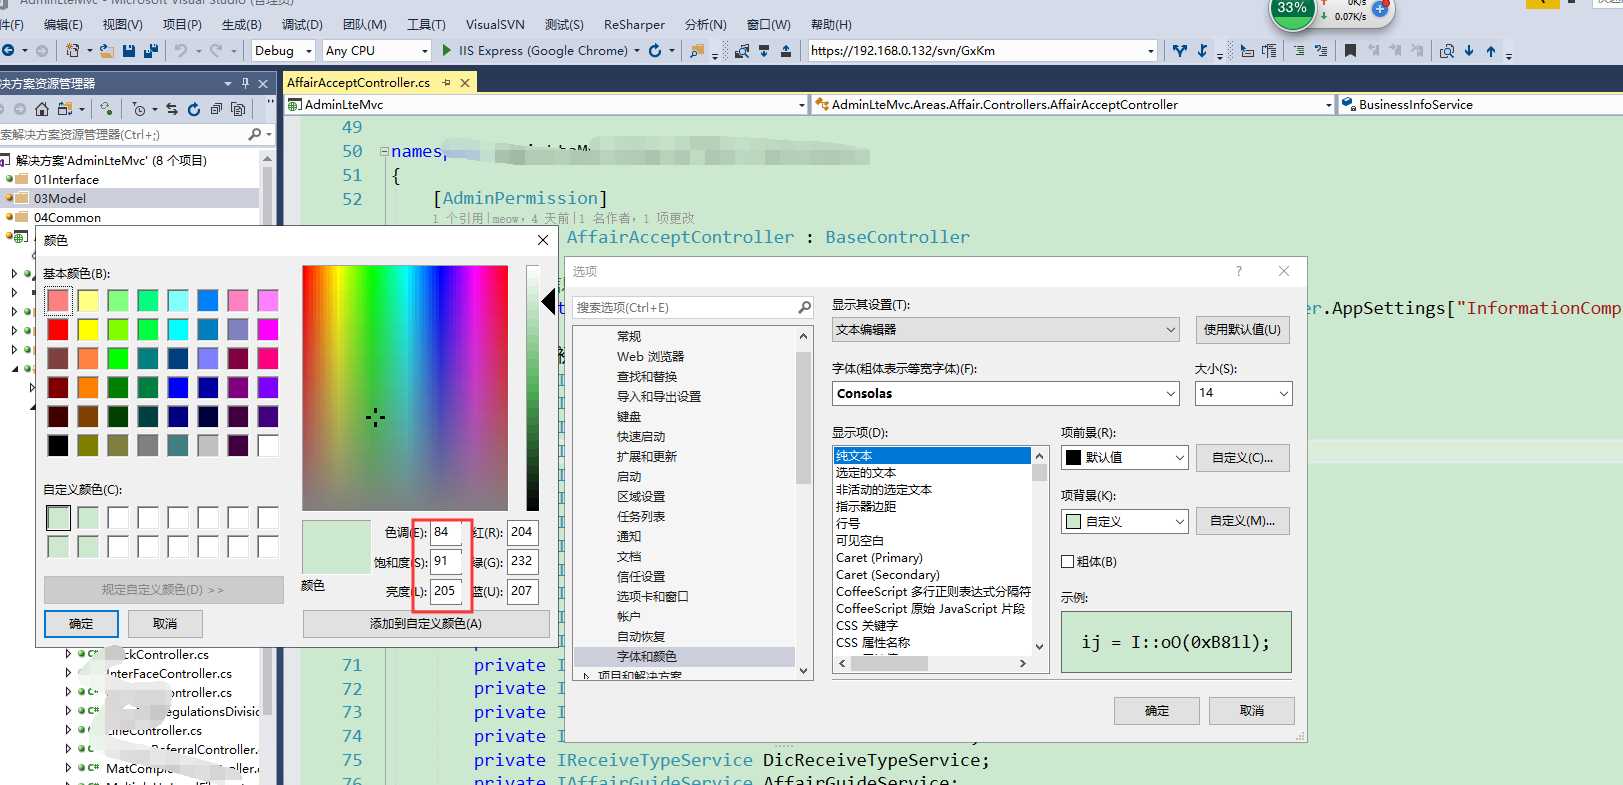Click the hue (色调) input field
Viewport: 1623px width, 785px height.
[447, 533]
